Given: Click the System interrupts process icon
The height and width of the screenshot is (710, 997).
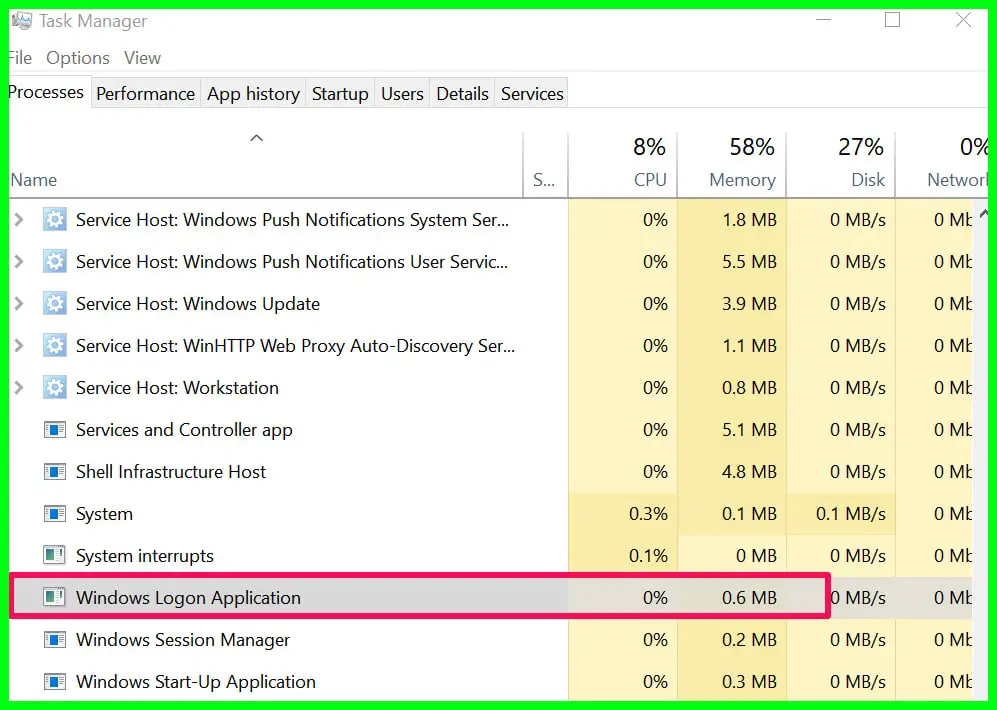Looking at the screenshot, I should tap(55, 556).
